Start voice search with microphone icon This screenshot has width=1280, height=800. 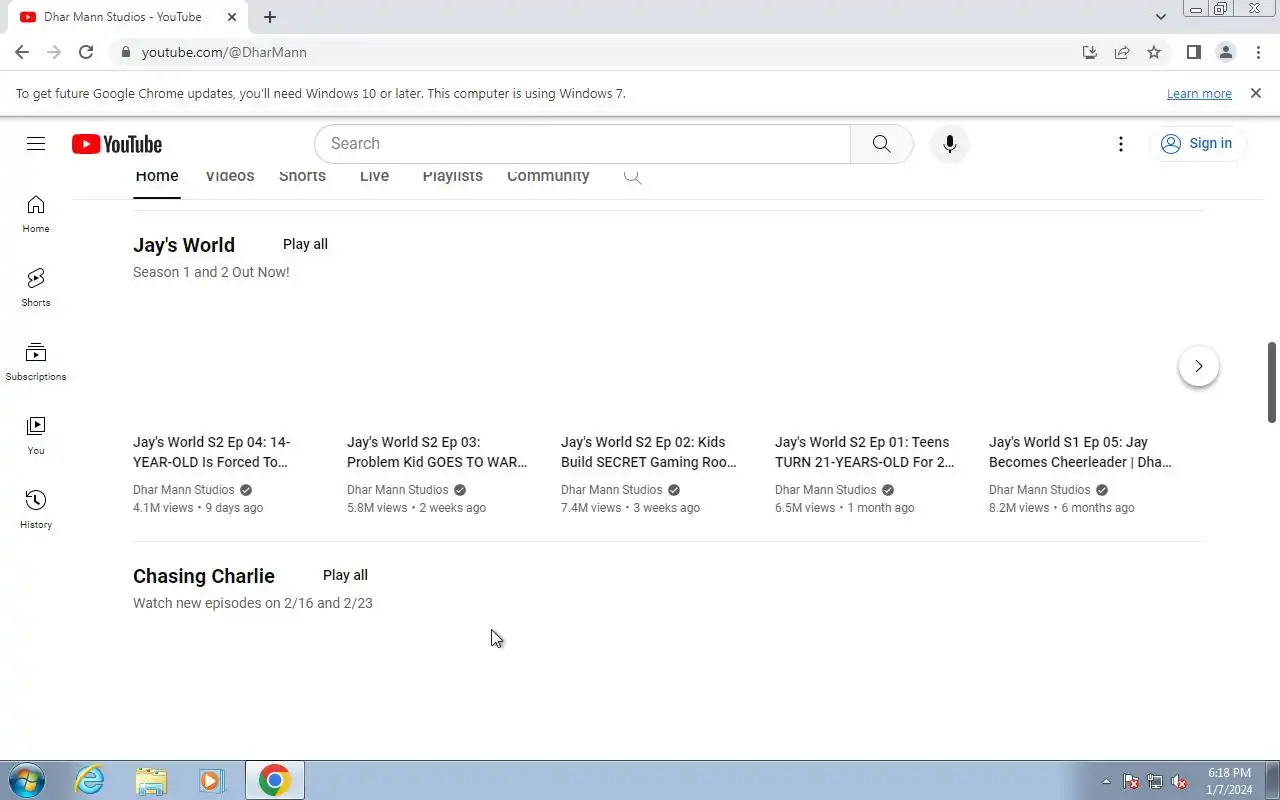coord(950,144)
